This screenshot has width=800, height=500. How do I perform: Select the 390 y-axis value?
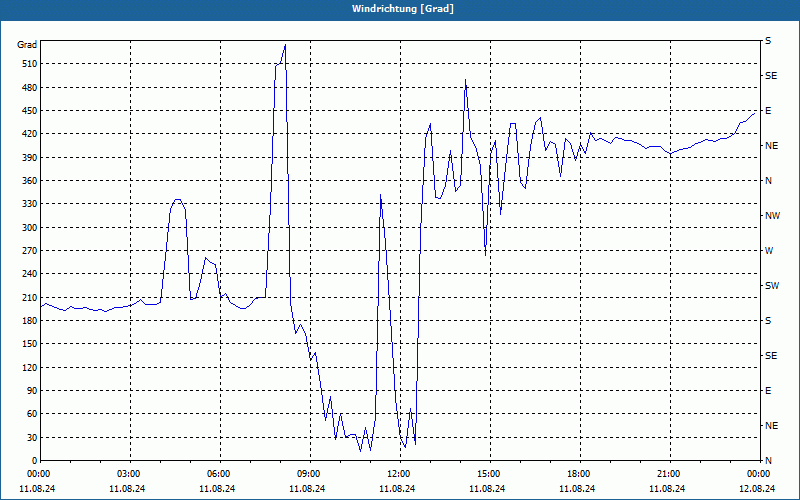(x=30, y=158)
